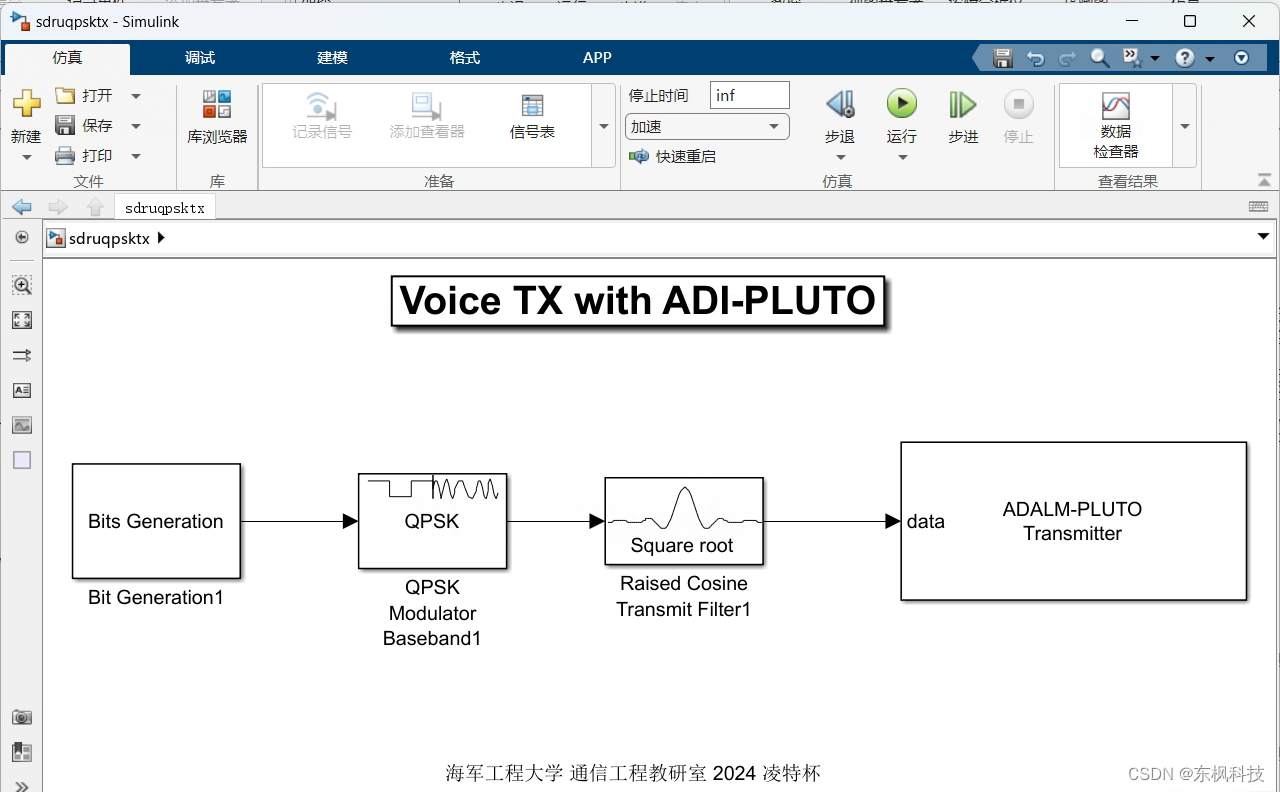Click the 信号表 signal table icon

532,106
